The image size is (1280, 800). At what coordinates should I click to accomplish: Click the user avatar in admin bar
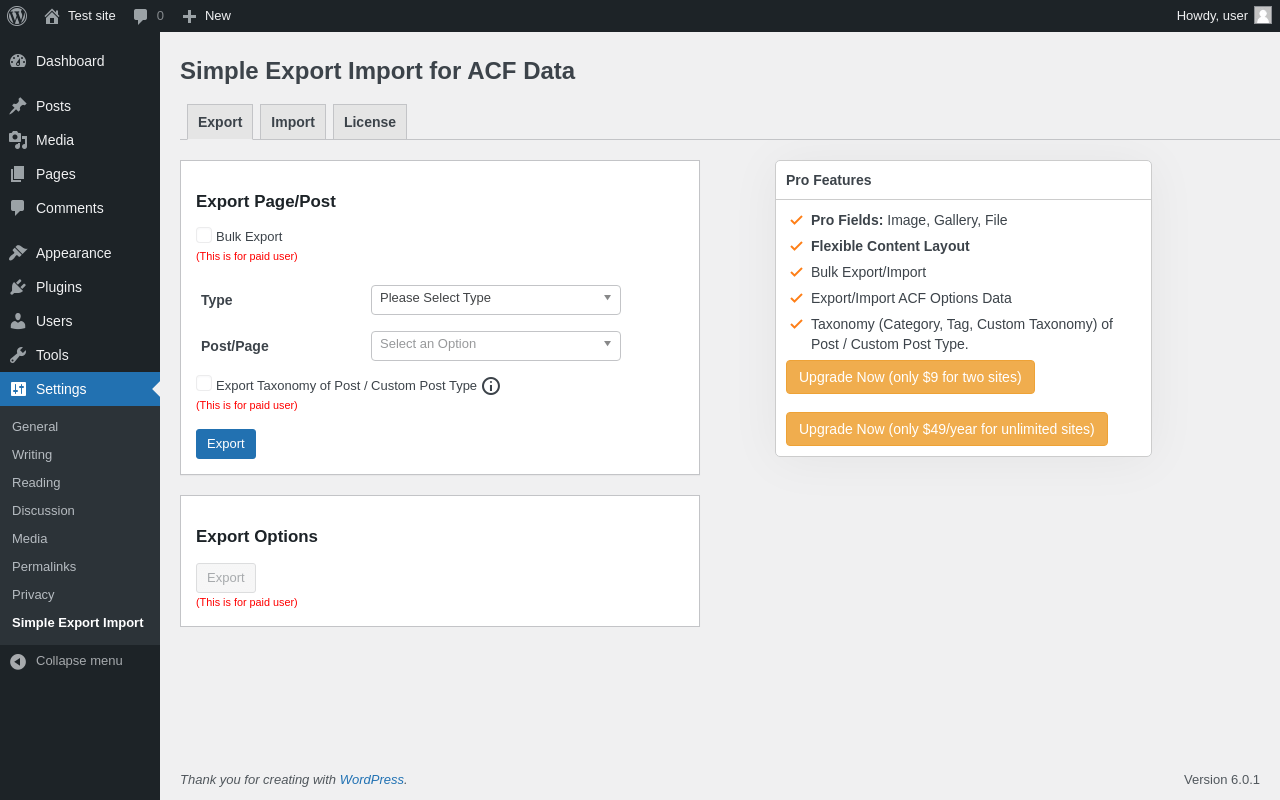pos(1263,15)
